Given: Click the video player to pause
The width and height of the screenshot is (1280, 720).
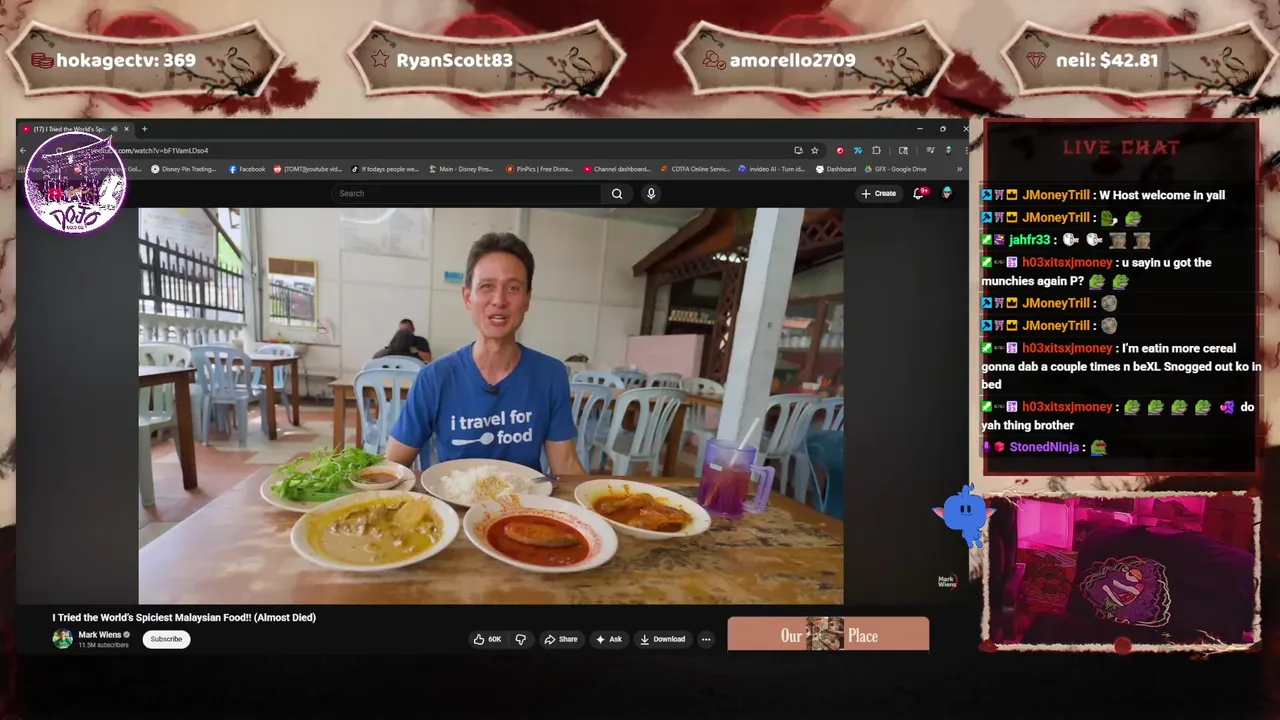Looking at the screenshot, I should tap(491, 405).
